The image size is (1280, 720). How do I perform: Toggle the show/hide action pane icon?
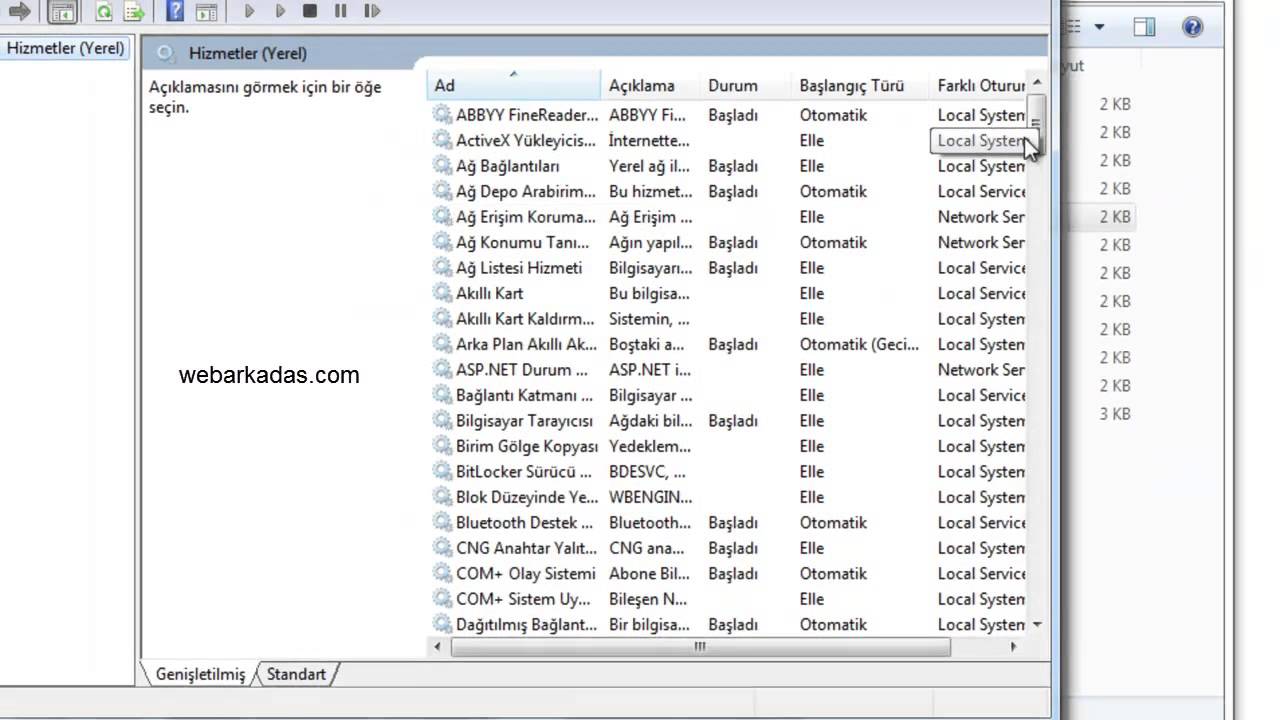206,12
